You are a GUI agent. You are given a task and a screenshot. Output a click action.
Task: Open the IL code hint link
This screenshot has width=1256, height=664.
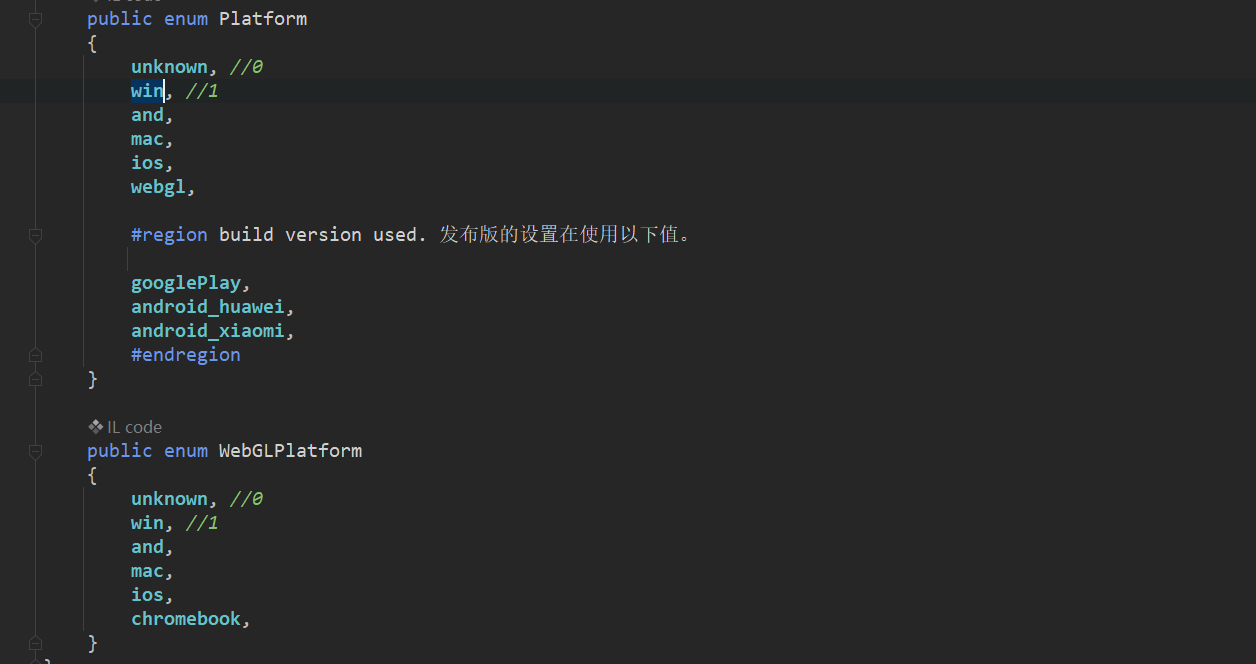coord(134,427)
